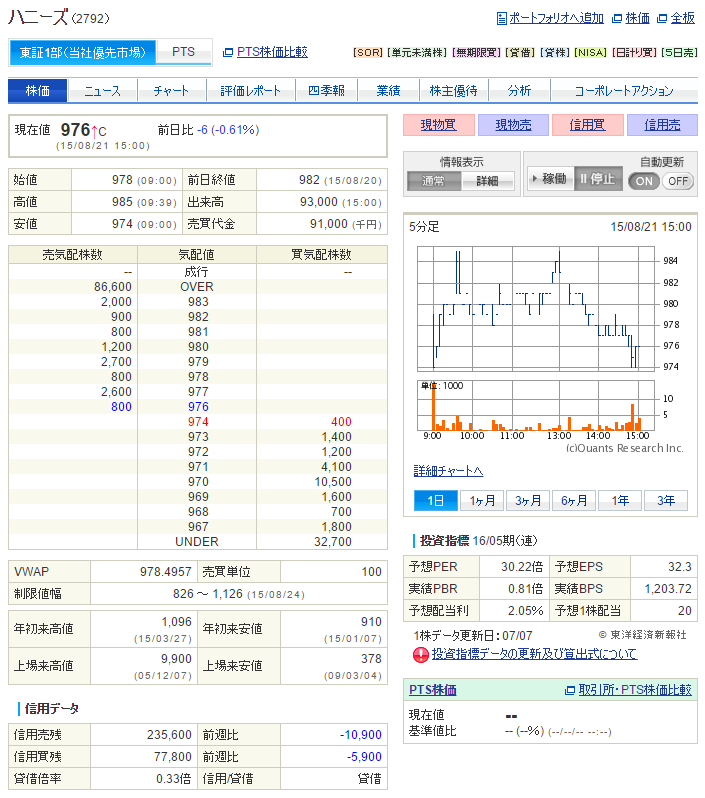Click the popup icon next to PTS株価比較
Viewport: 705px width, 798px height.
(x=228, y=52)
